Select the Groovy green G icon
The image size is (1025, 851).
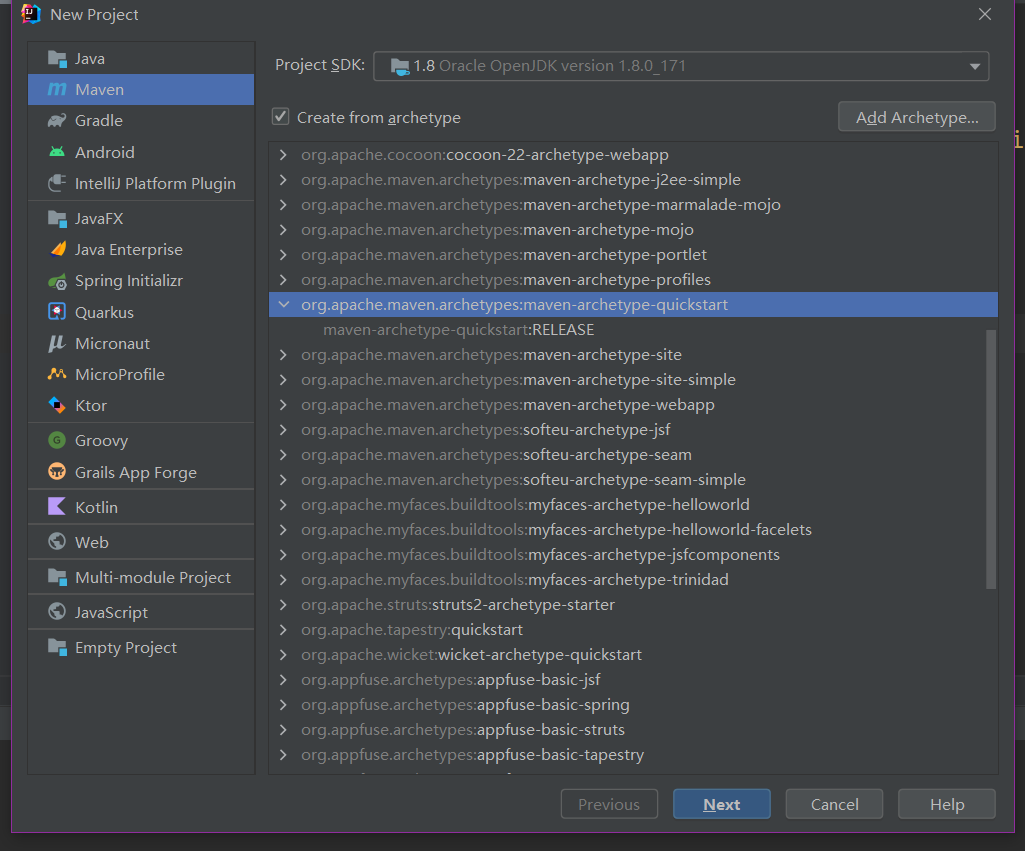point(57,440)
